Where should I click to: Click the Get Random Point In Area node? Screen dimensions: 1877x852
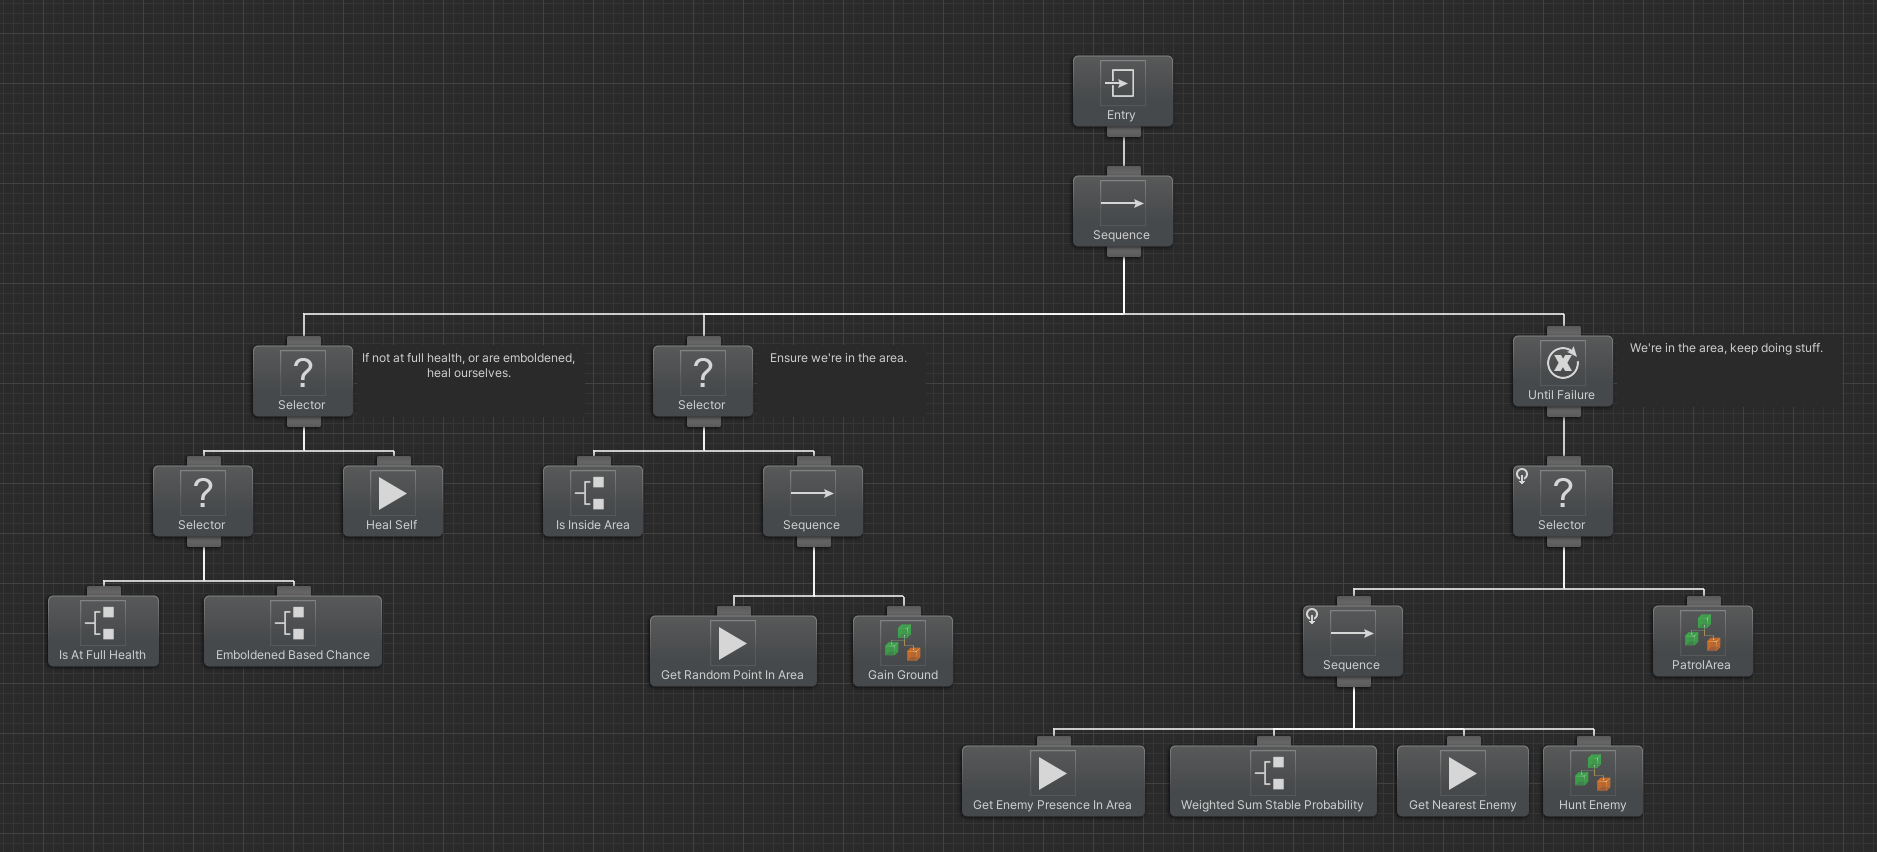(x=733, y=652)
